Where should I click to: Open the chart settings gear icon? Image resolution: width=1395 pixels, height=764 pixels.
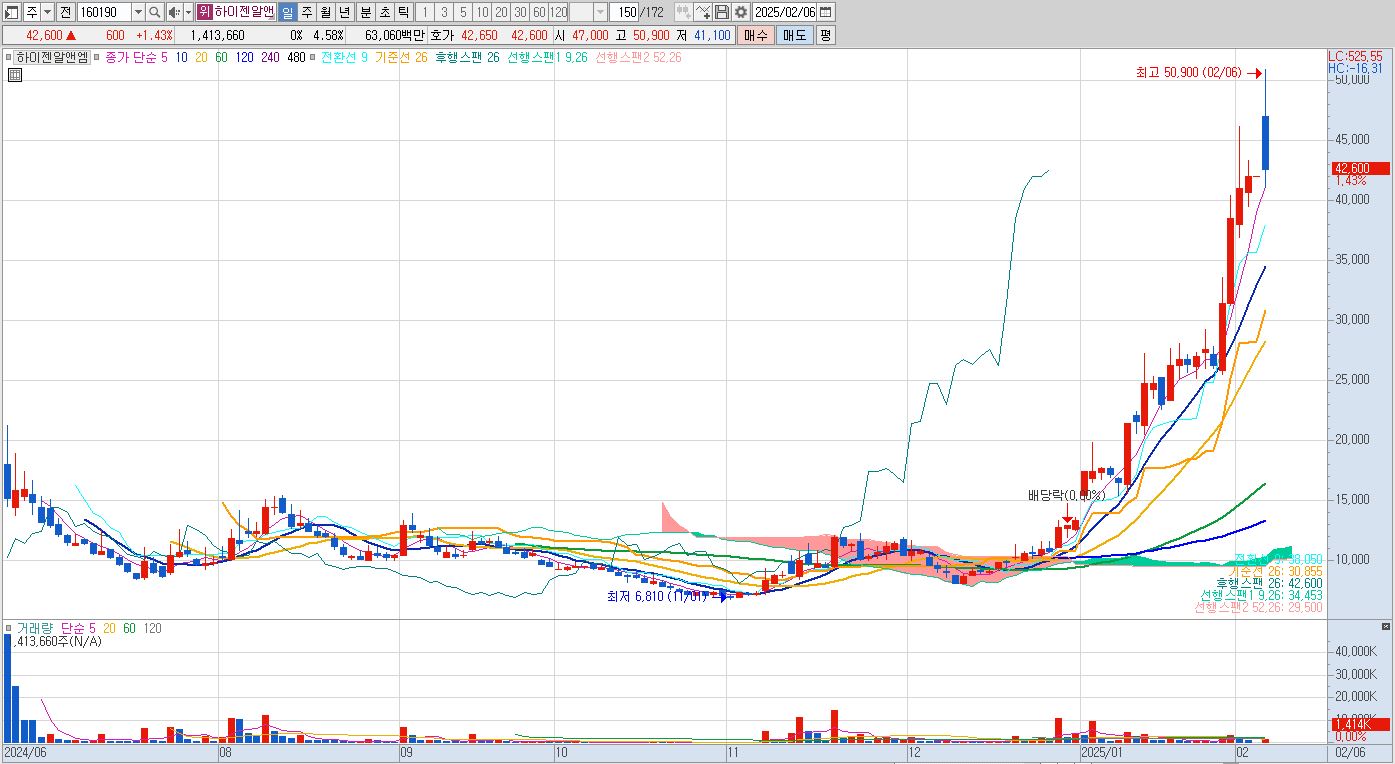(x=740, y=12)
